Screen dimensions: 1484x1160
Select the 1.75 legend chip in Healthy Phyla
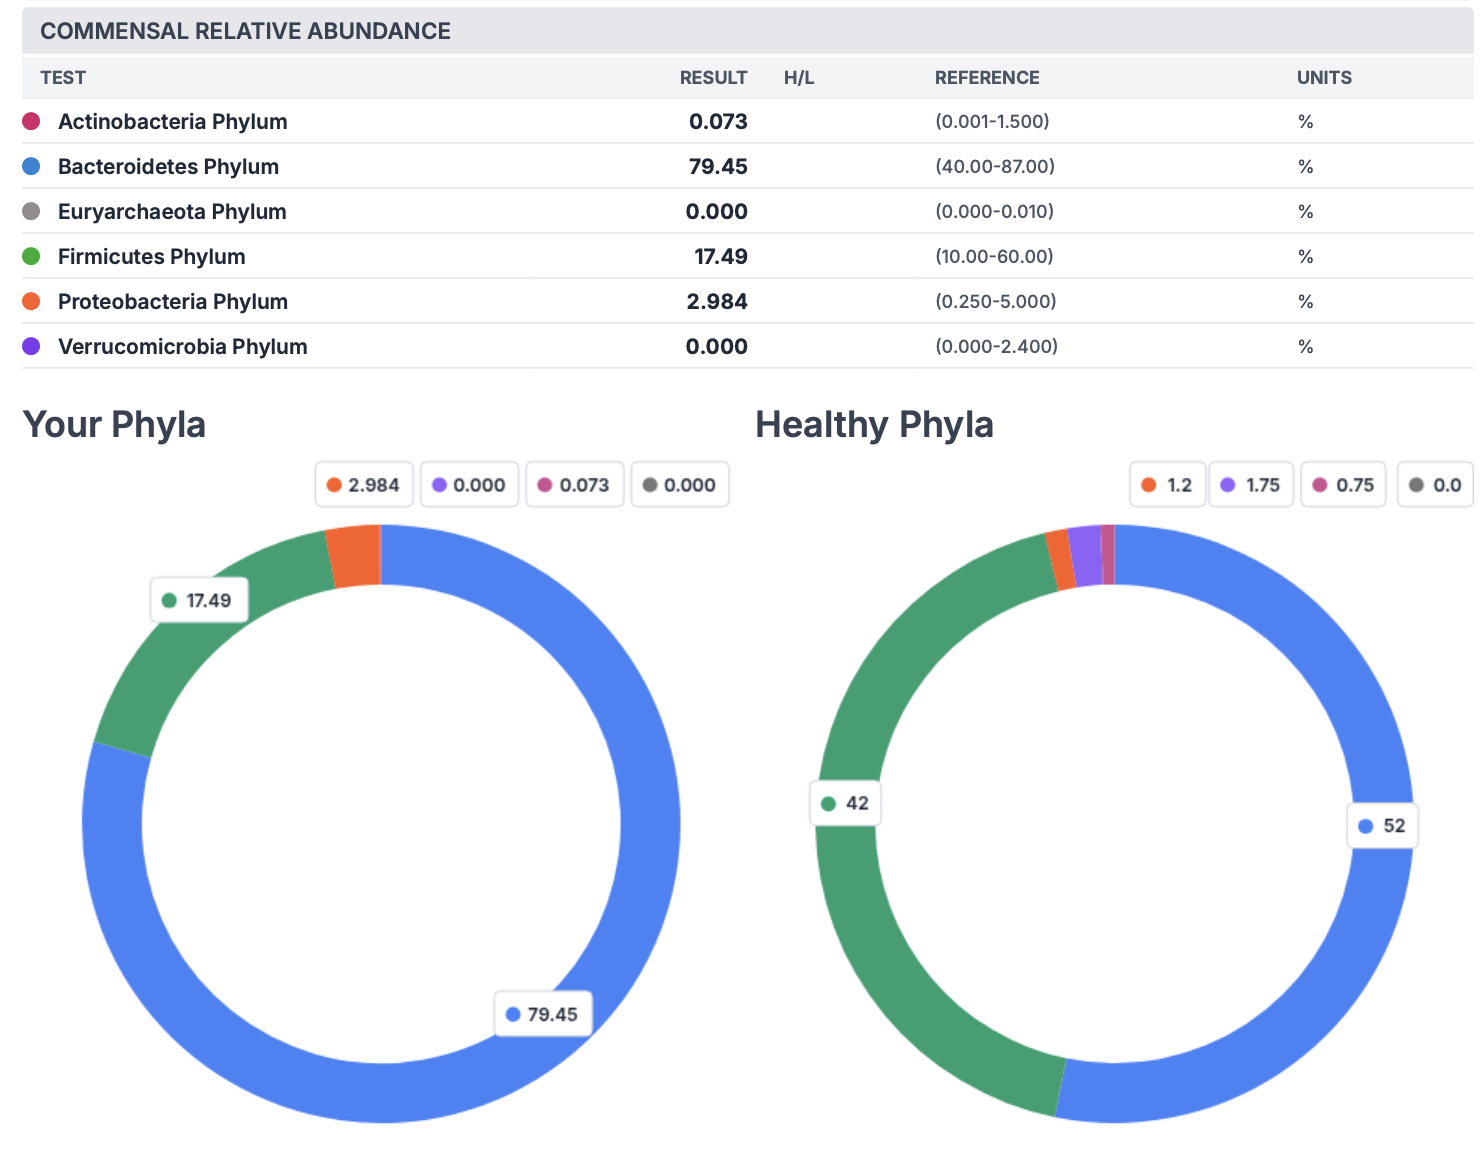click(x=1251, y=485)
